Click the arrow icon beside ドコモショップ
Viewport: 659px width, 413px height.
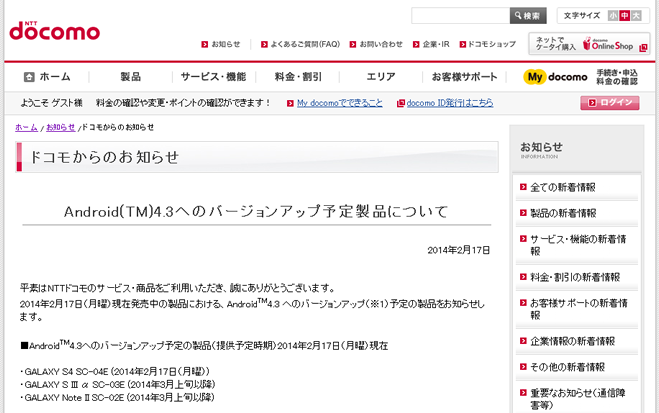(463, 44)
